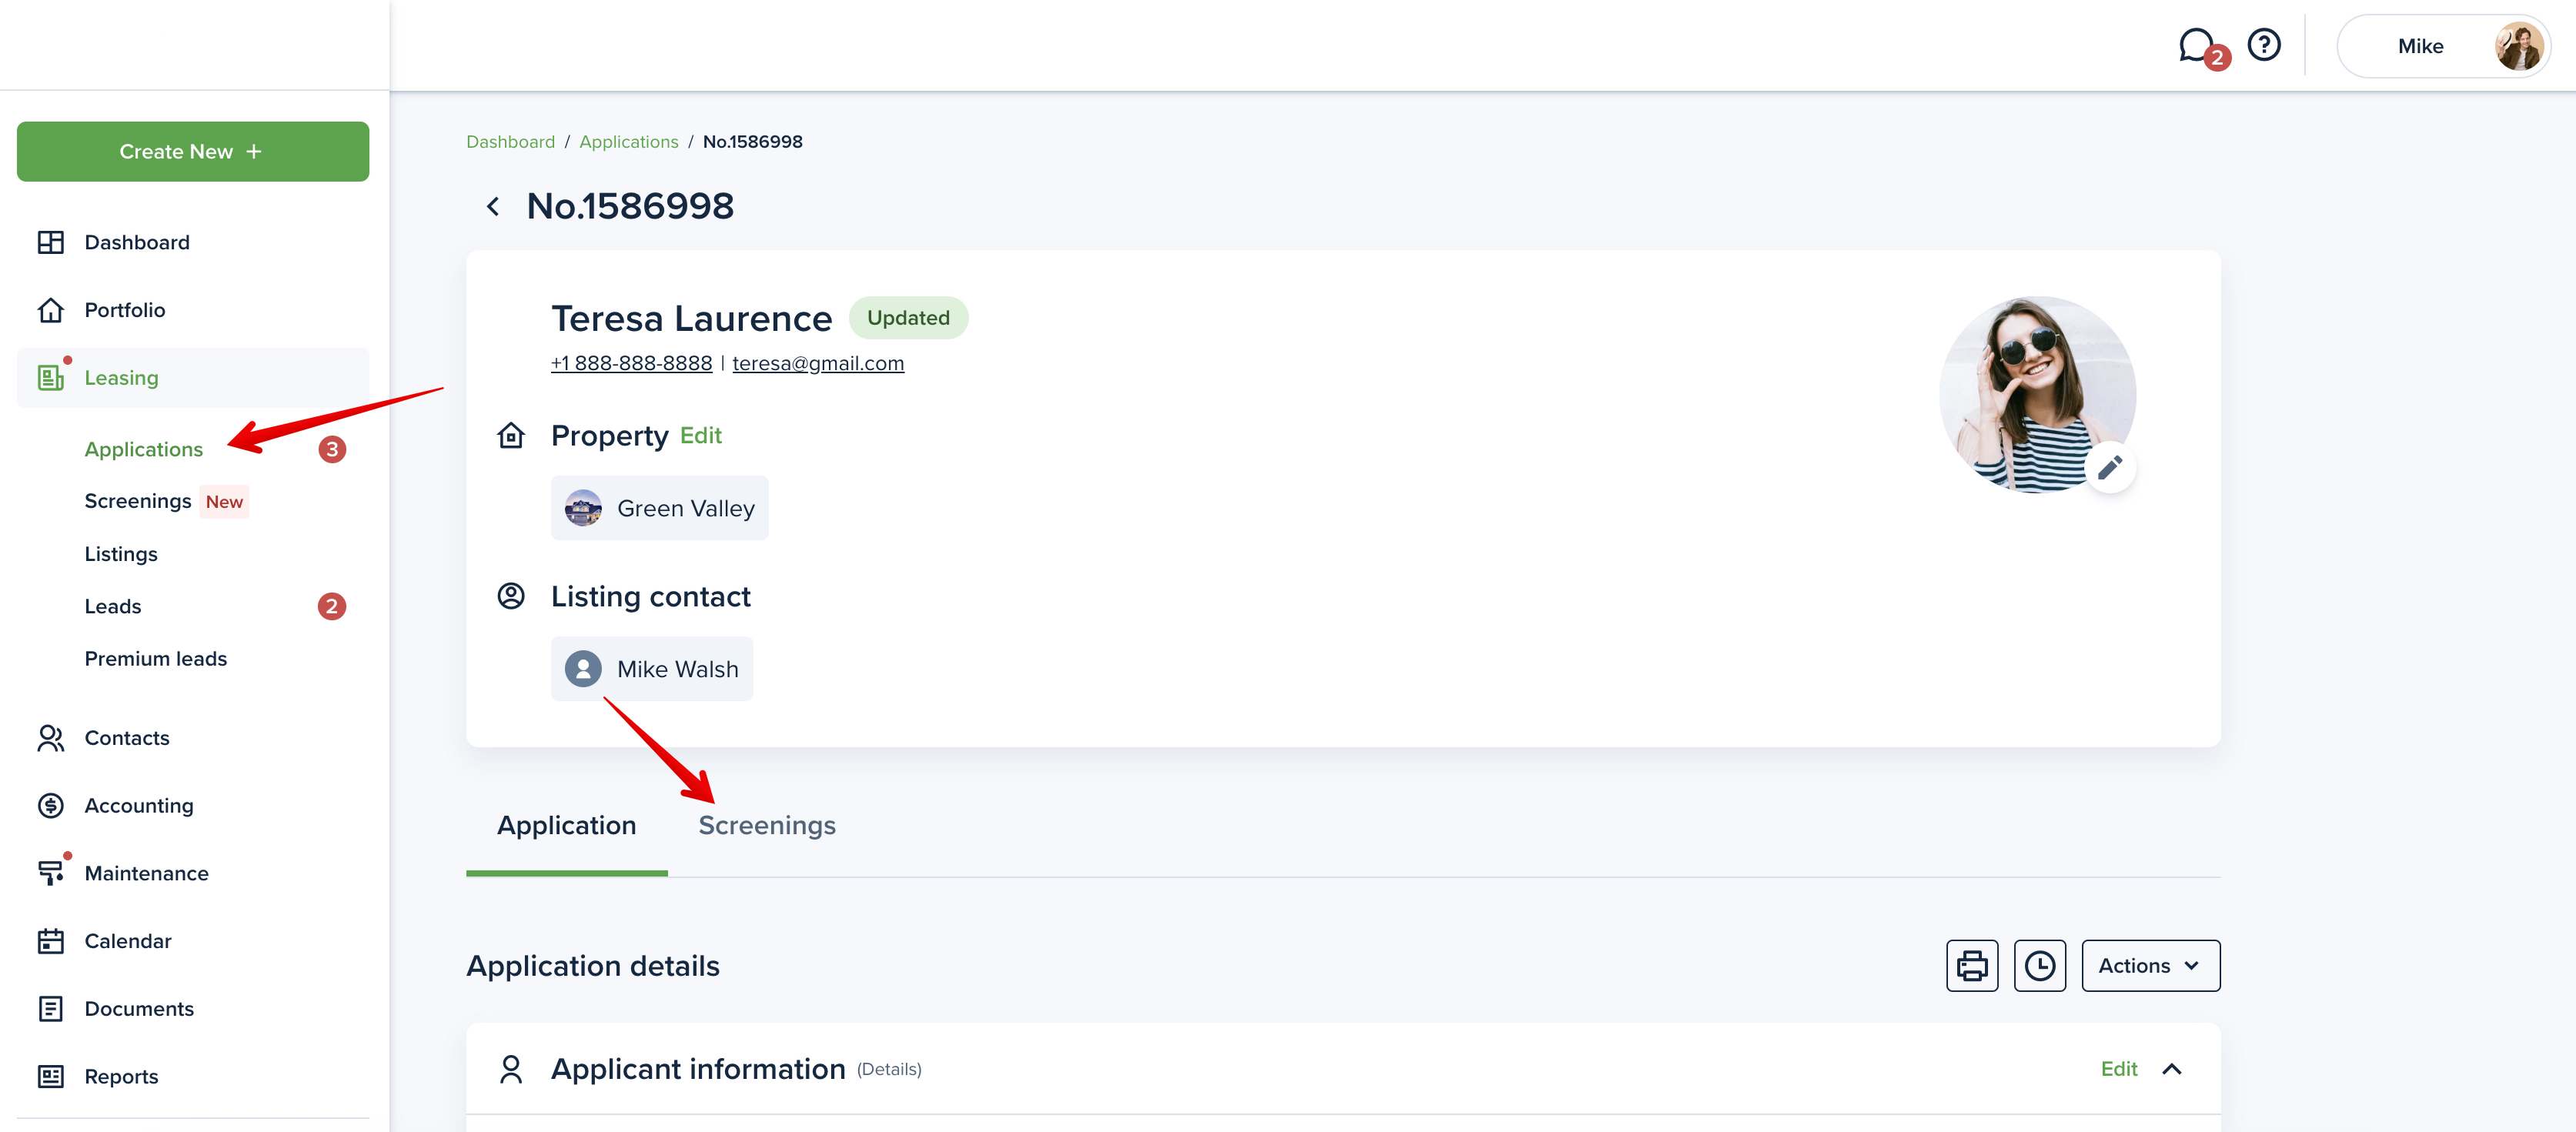Click the (Details) label

click(889, 1069)
